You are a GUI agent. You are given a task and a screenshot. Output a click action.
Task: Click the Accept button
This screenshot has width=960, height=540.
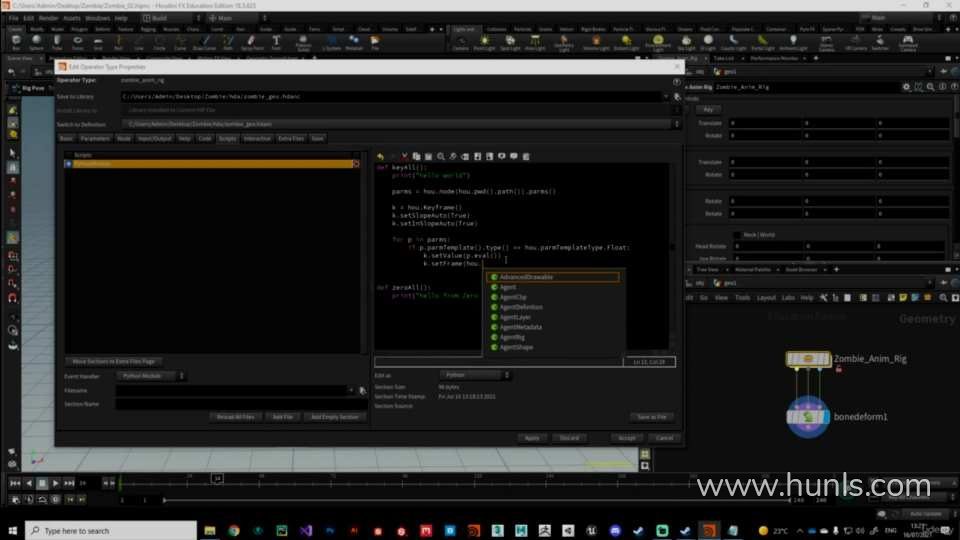pos(626,438)
